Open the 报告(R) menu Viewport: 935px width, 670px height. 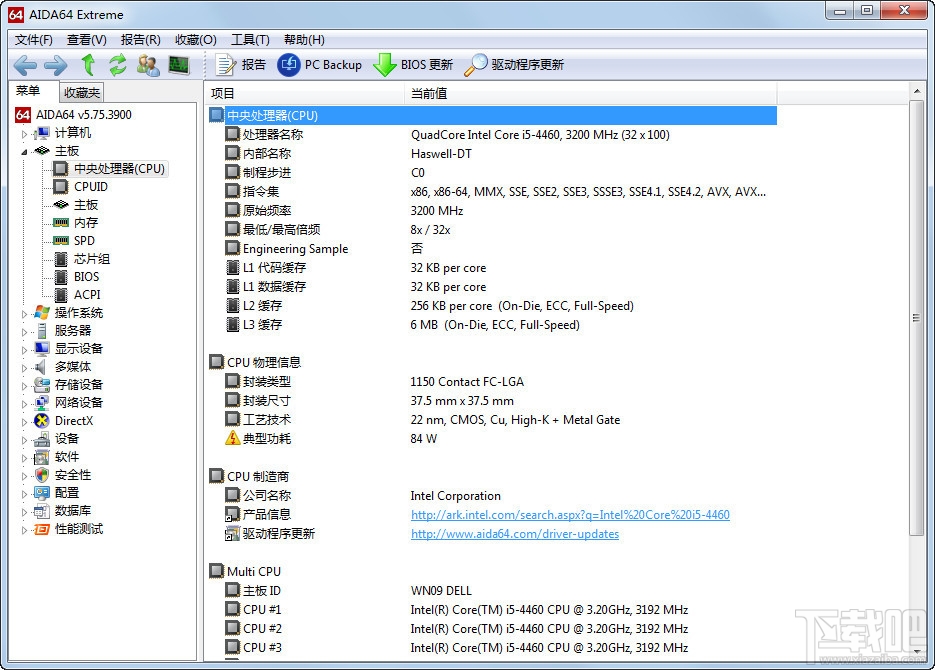(x=140, y=39)
